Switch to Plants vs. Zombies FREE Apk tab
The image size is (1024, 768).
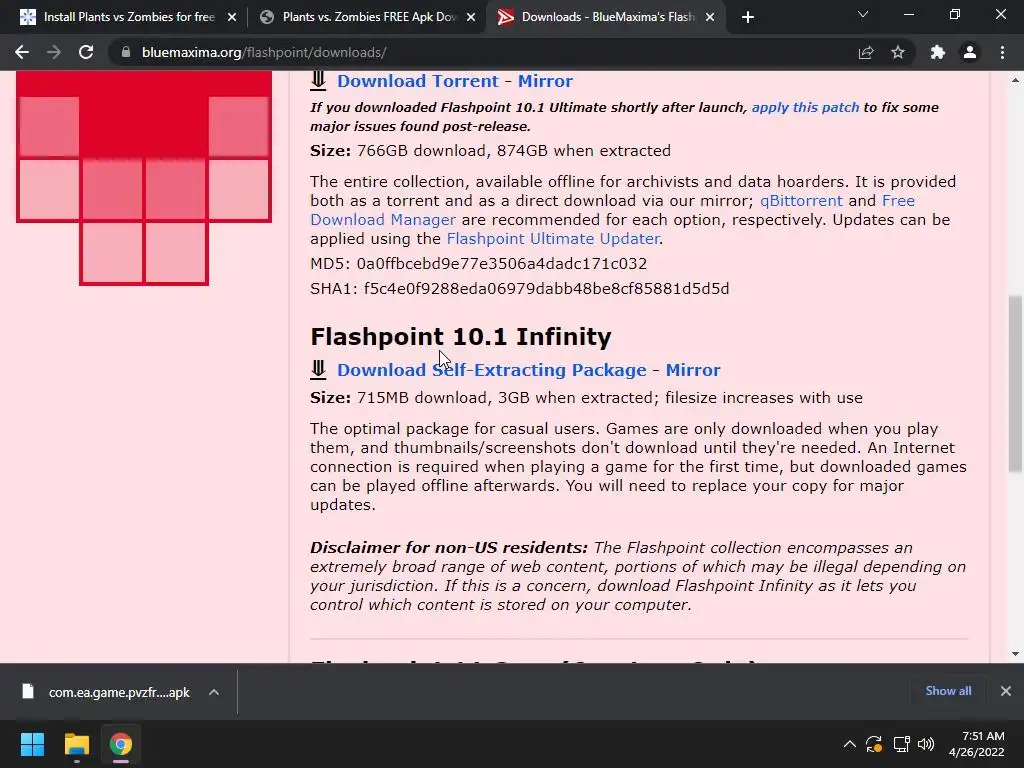[x=366, y=17]
